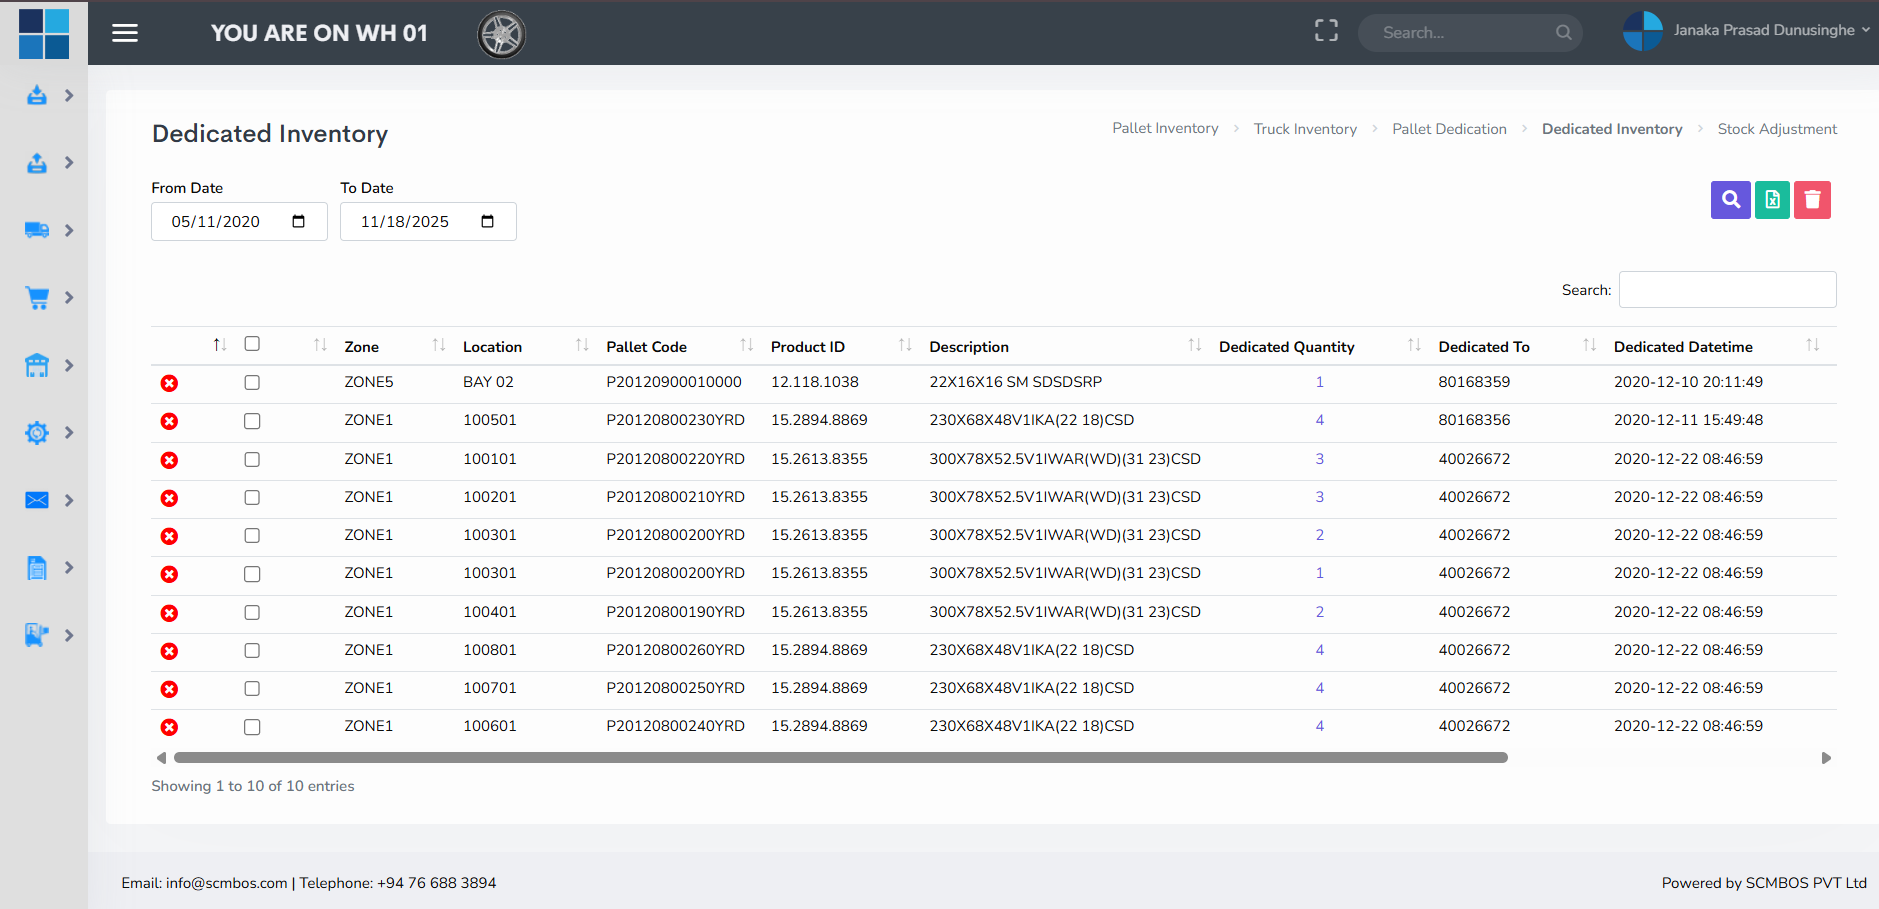Check the select-all header checkbox
Screen dimensions: 1879x909
(252, 344)
